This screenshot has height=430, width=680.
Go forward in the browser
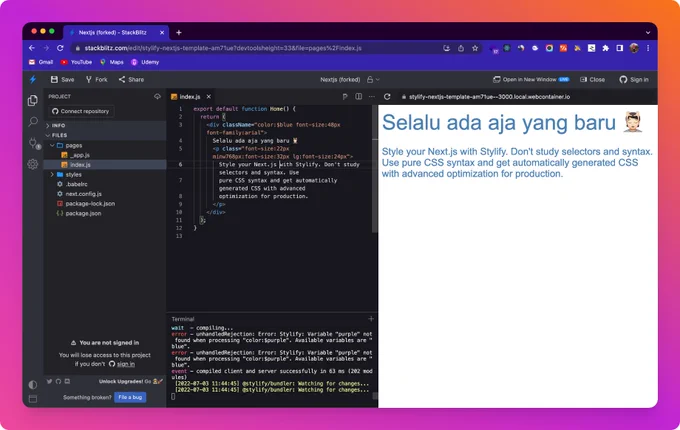(46, 48)
